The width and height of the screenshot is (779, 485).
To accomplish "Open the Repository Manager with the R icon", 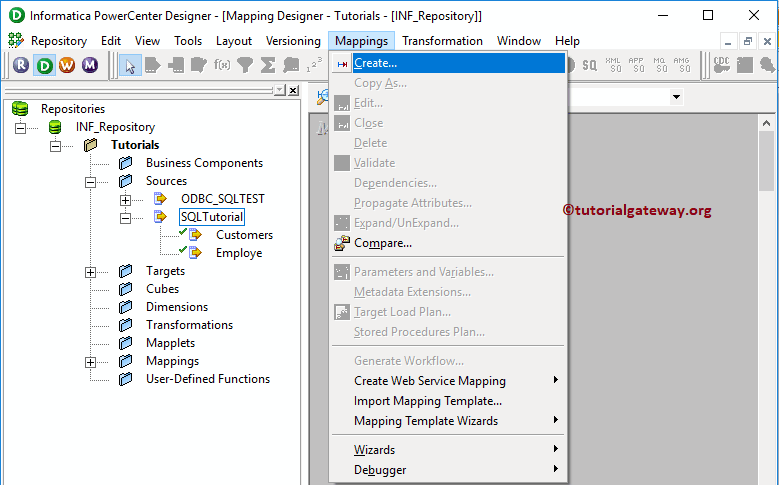I will point(21,65).
